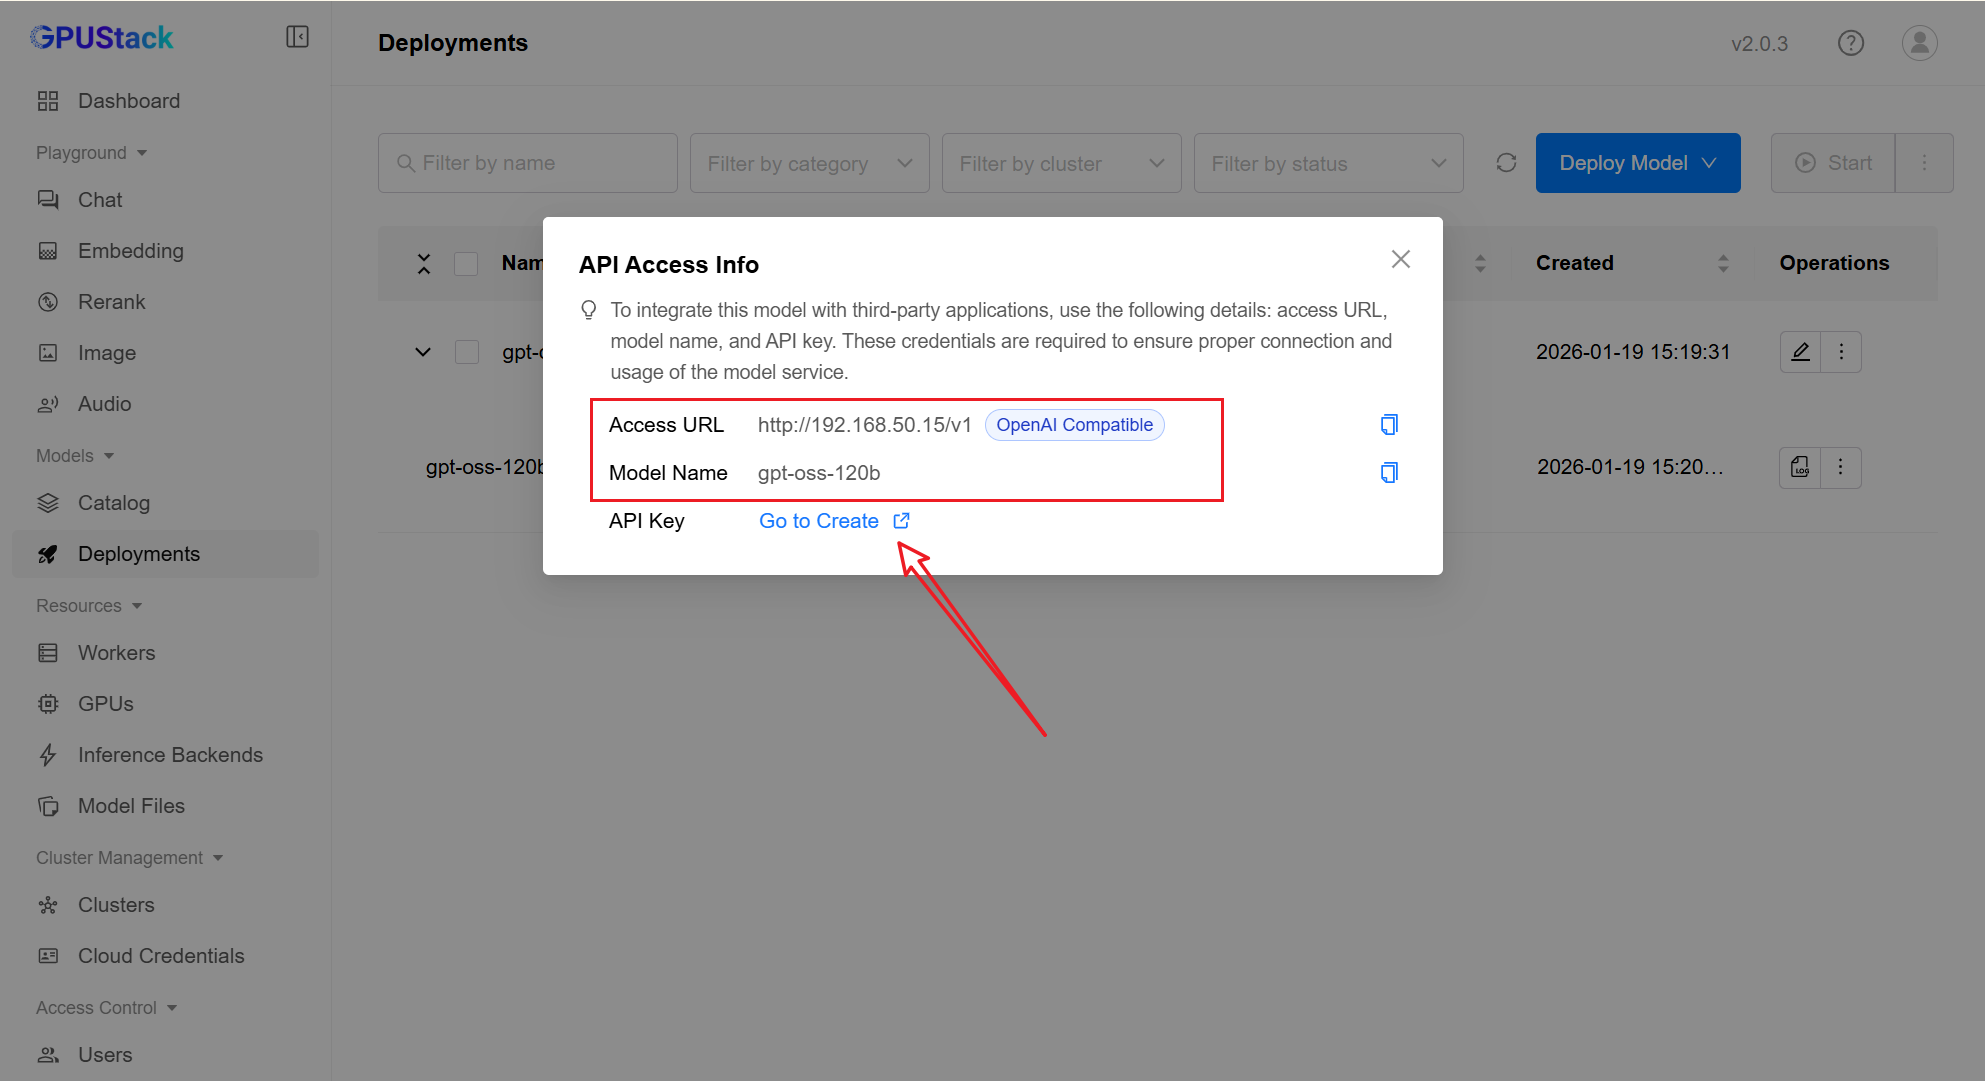Open the help question-mark icon
1985x1081 pixels.
1850,43
